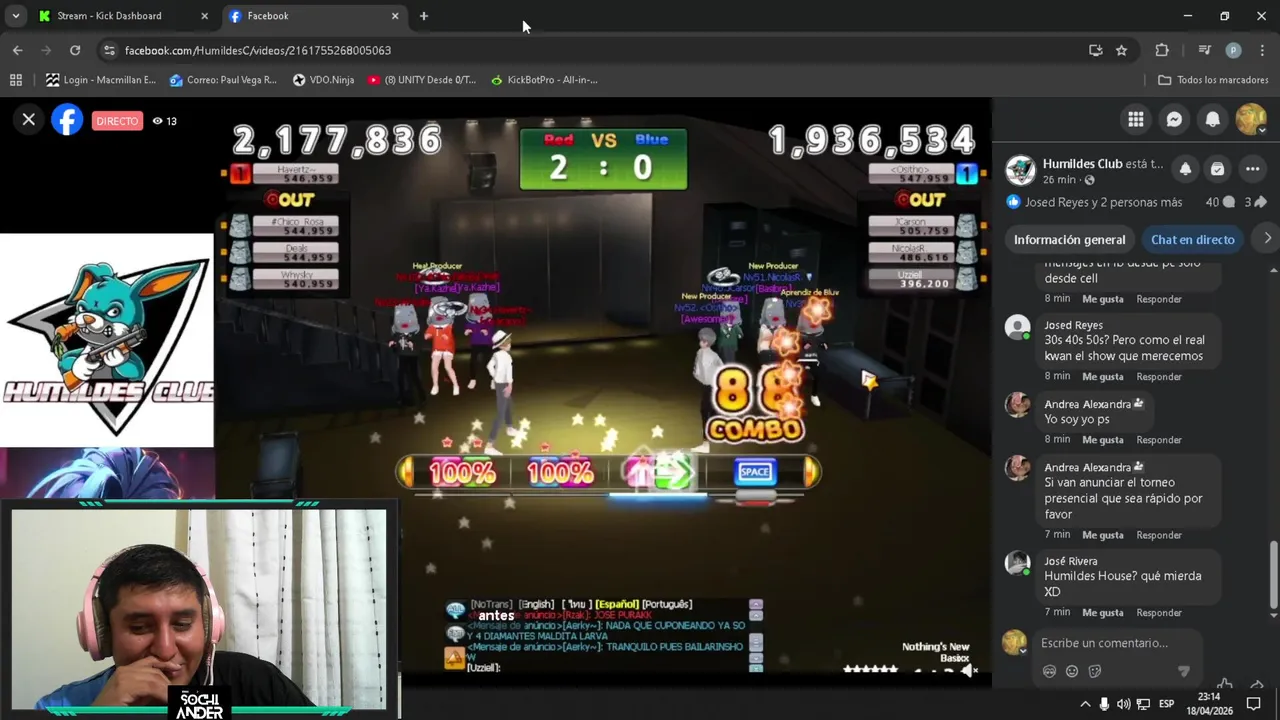
Task: Insert an avatar sticker in comment
Action: tap(1049, 672)
